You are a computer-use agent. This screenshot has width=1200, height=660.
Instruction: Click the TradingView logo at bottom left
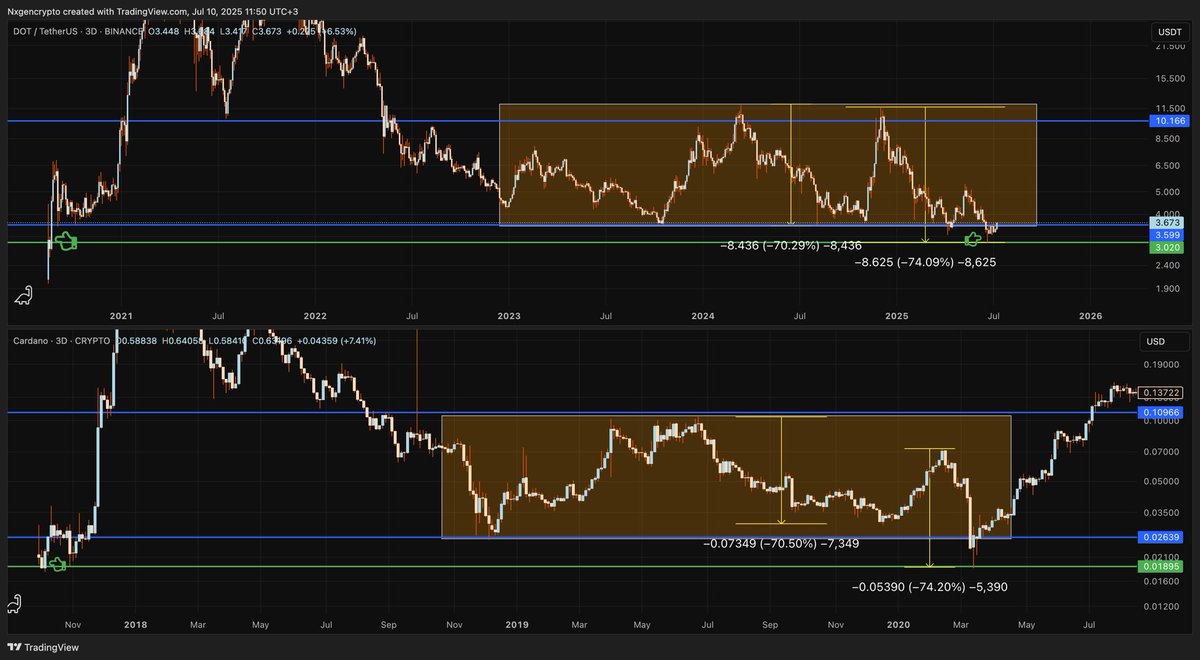coord(42,647)
